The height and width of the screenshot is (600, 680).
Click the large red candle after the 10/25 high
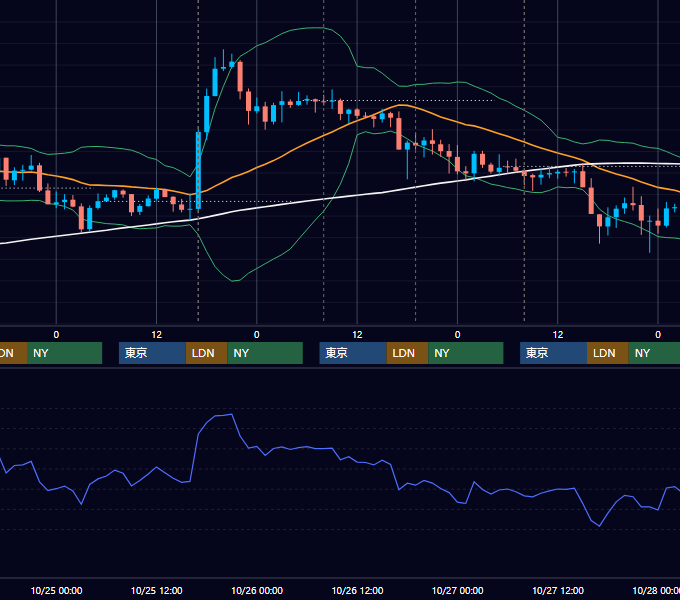coord(240,77)
